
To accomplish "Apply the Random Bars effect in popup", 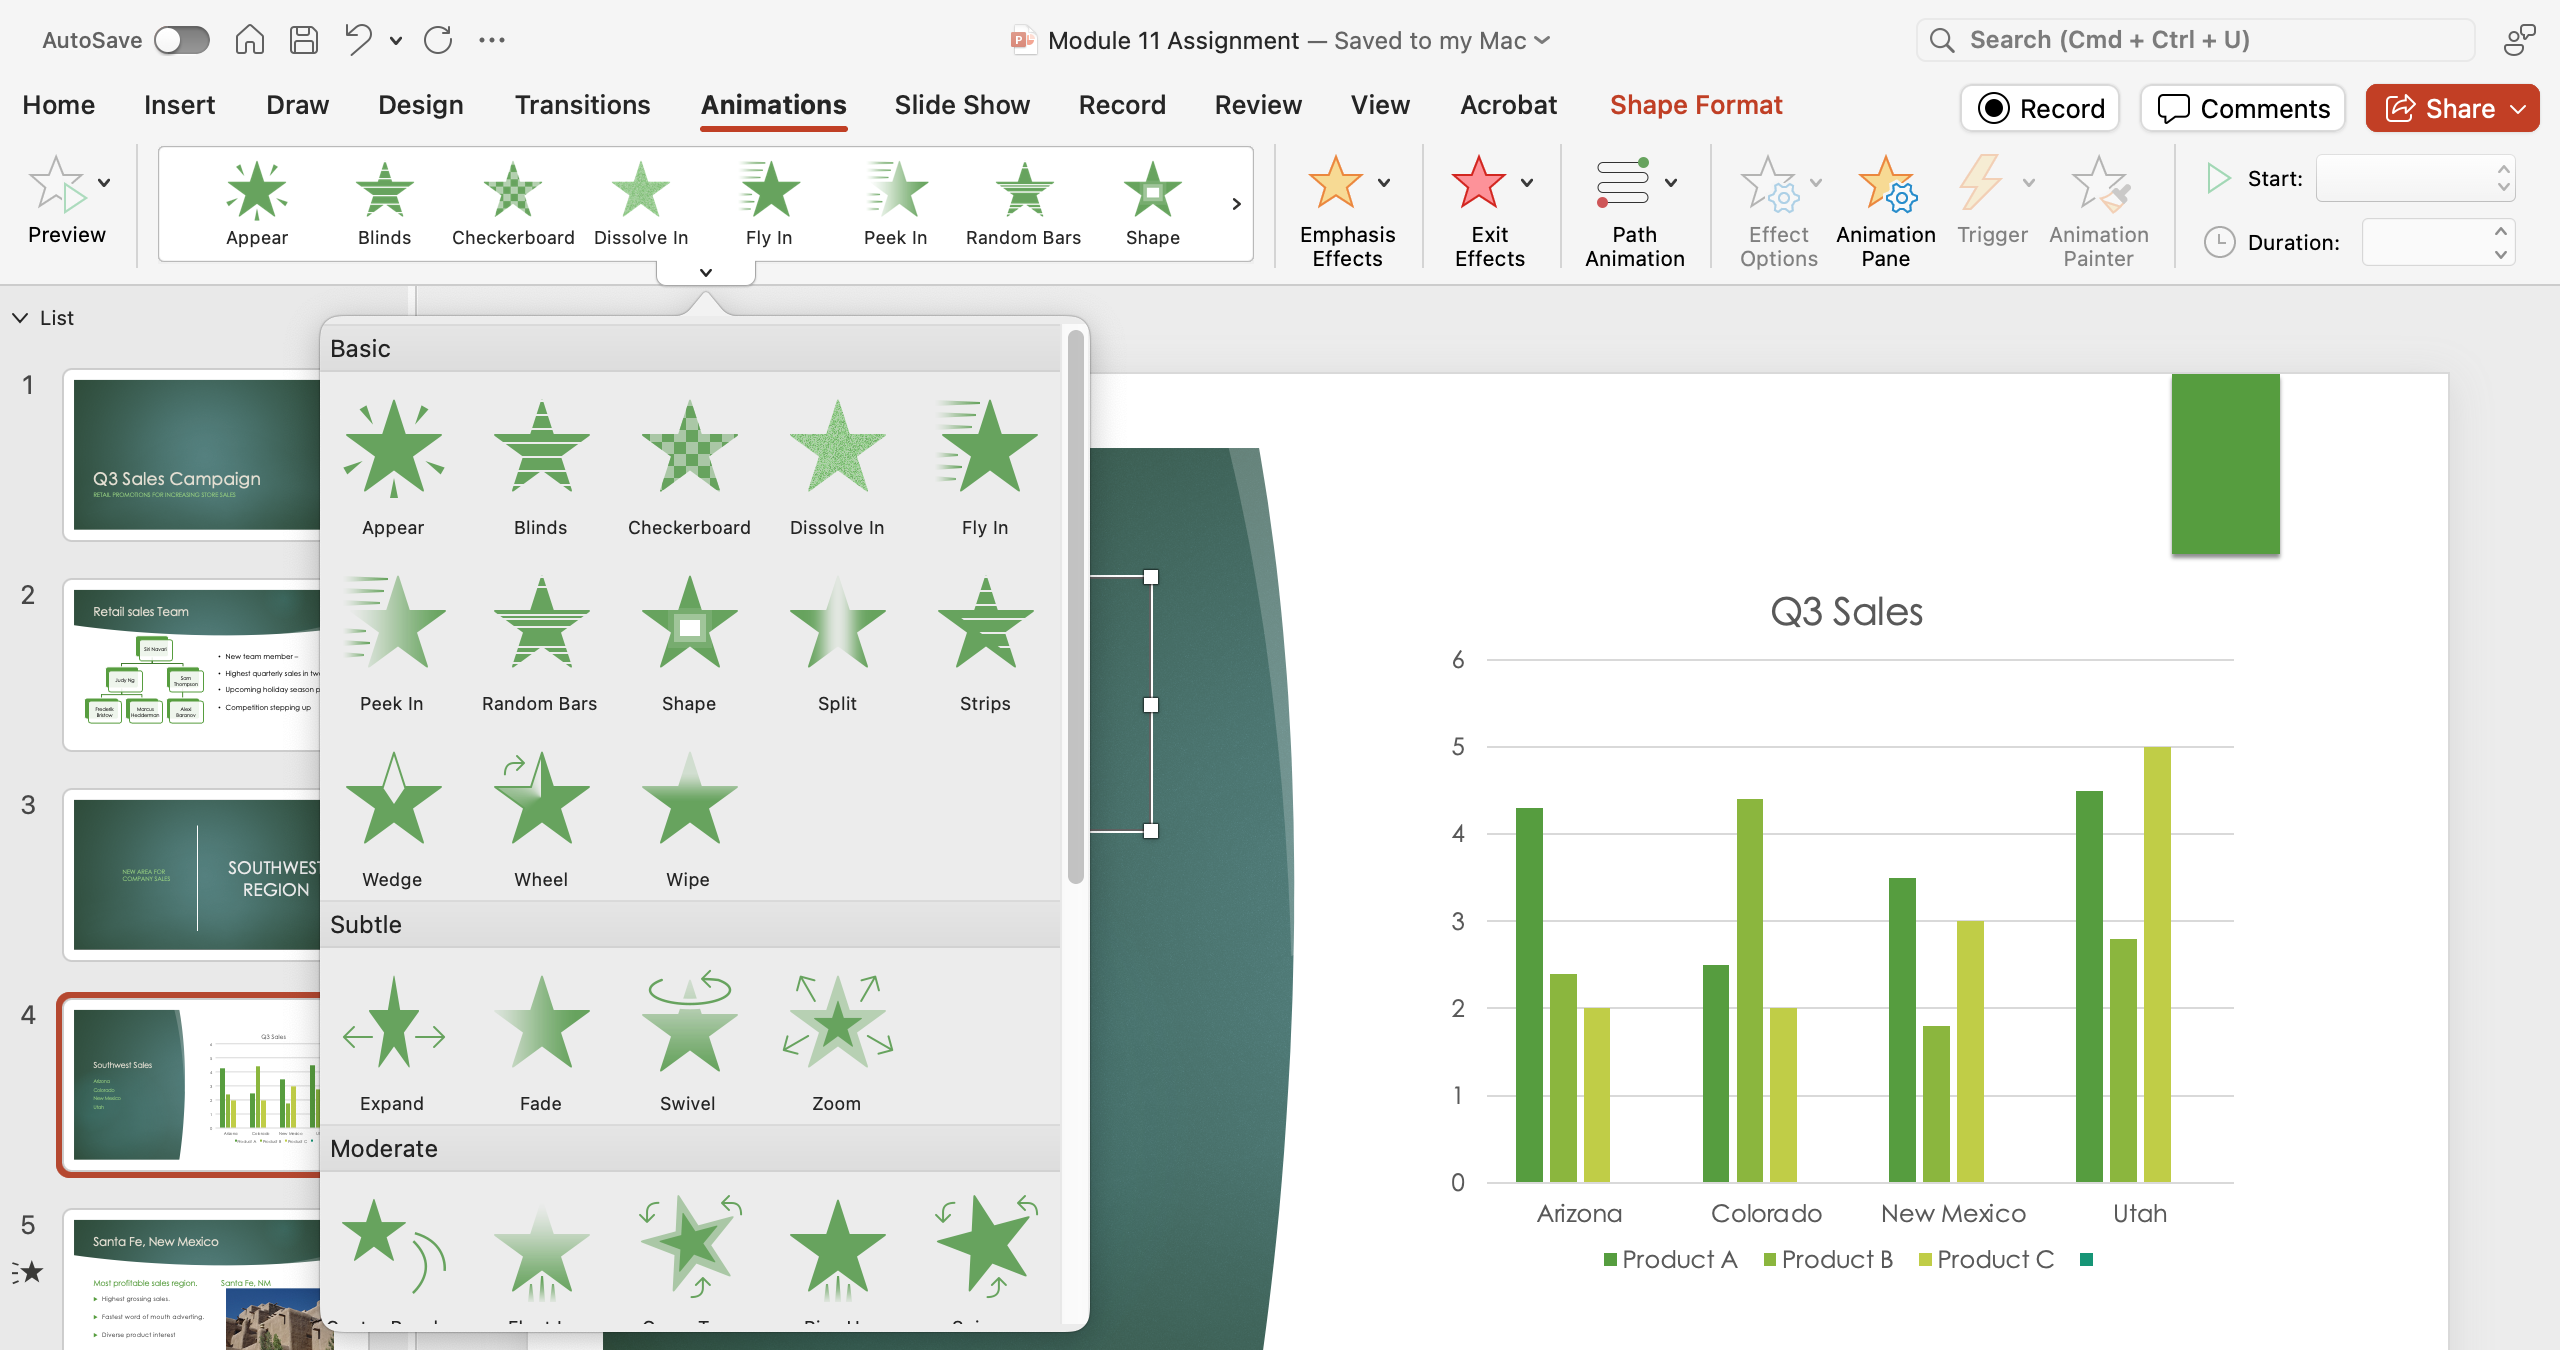I will pyautogui.click(x=541, y=644).
